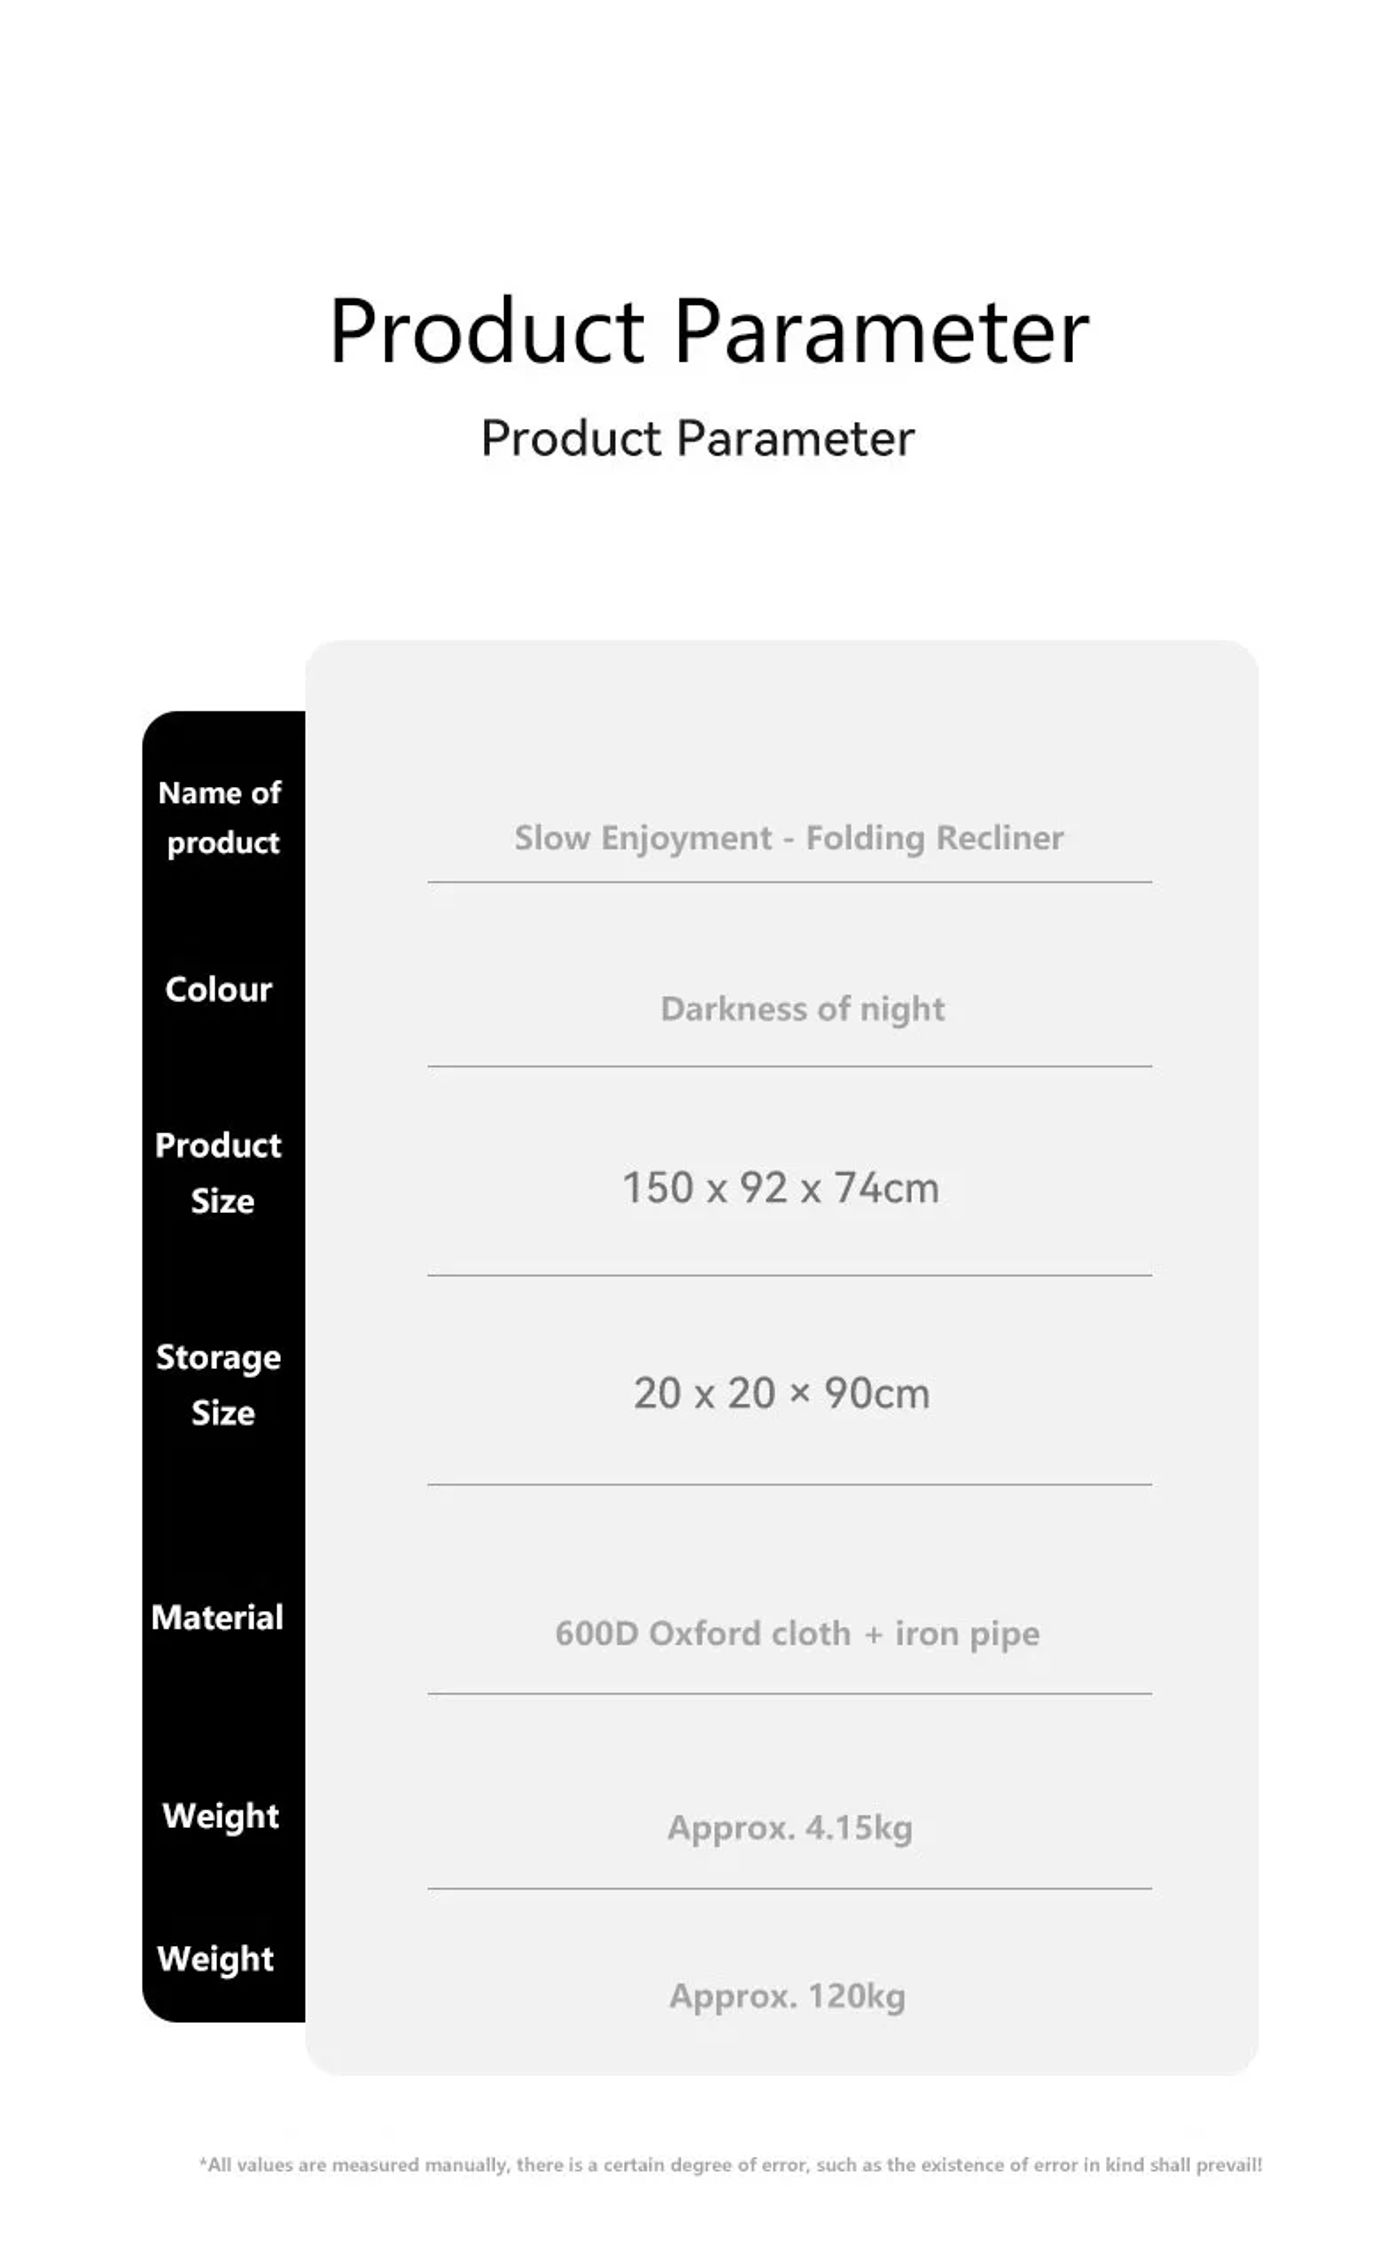This screenshot has height=2247, width=1400.
Task: Click the words Folding Recliner
Action: pyautogui.click(x=934, y=837)
